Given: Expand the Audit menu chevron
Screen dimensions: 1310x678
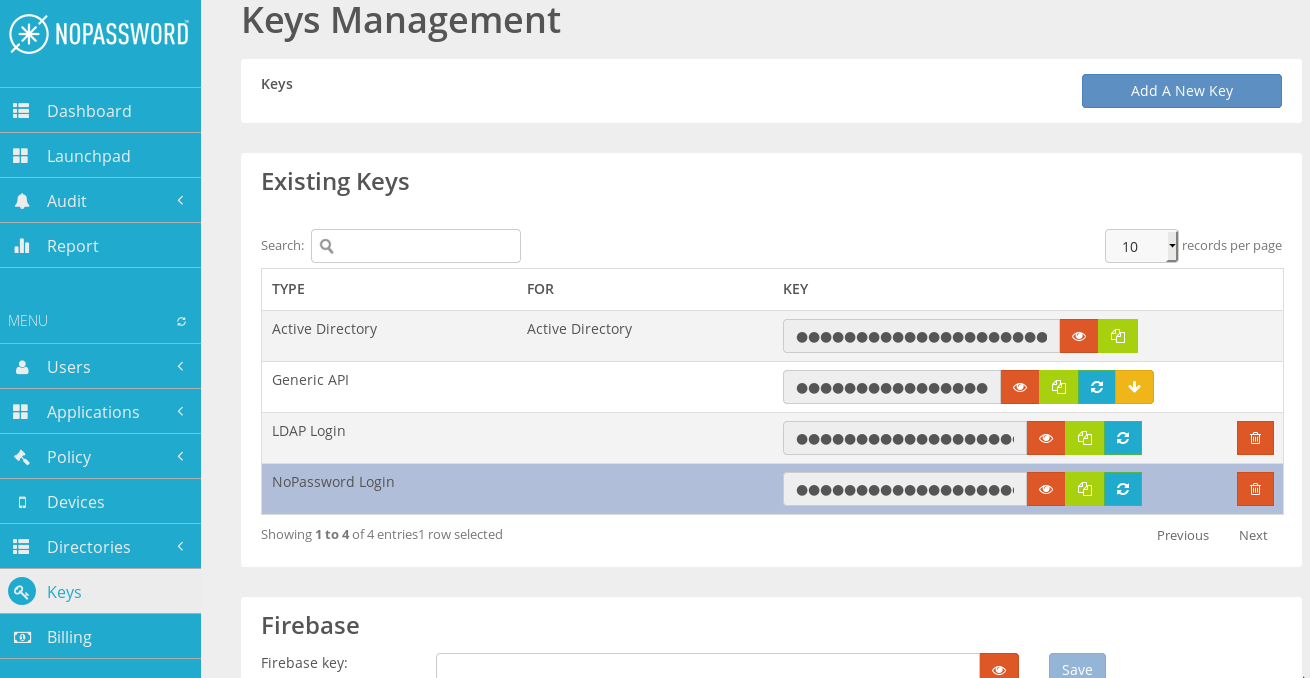Looking at the screenshot, I should [181, 201].
